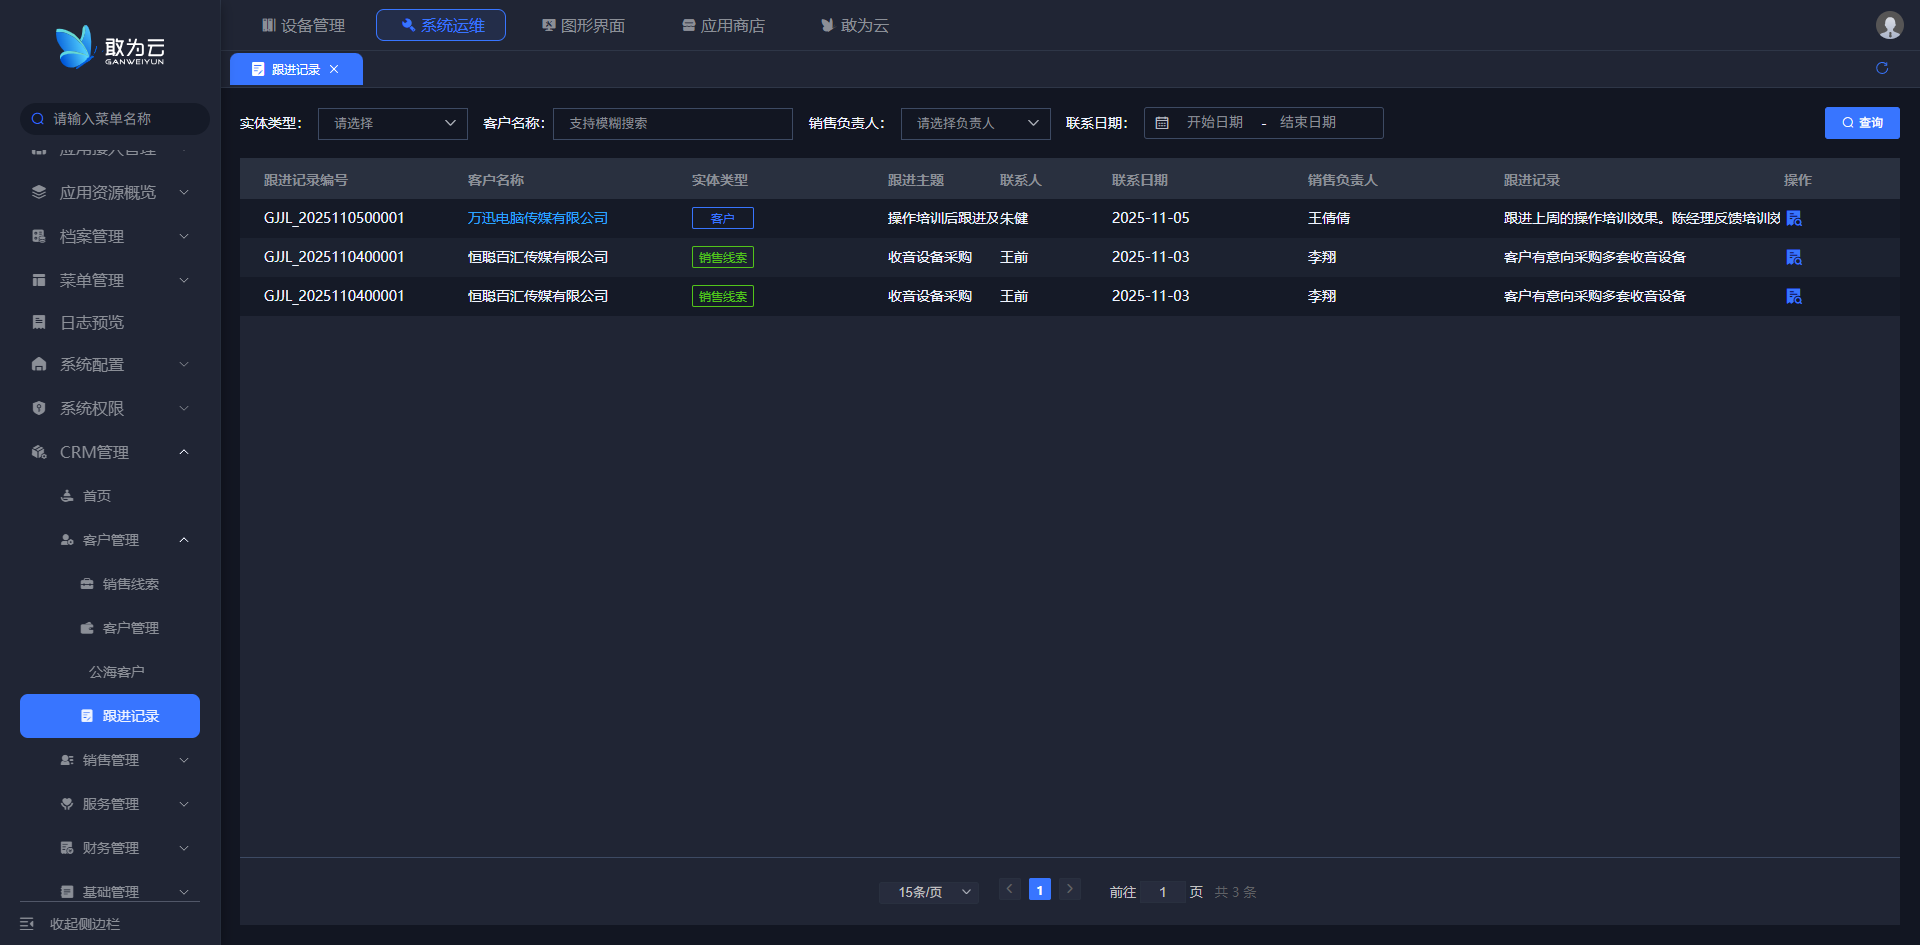Click the 敢为云 butterfly logo

75,47
